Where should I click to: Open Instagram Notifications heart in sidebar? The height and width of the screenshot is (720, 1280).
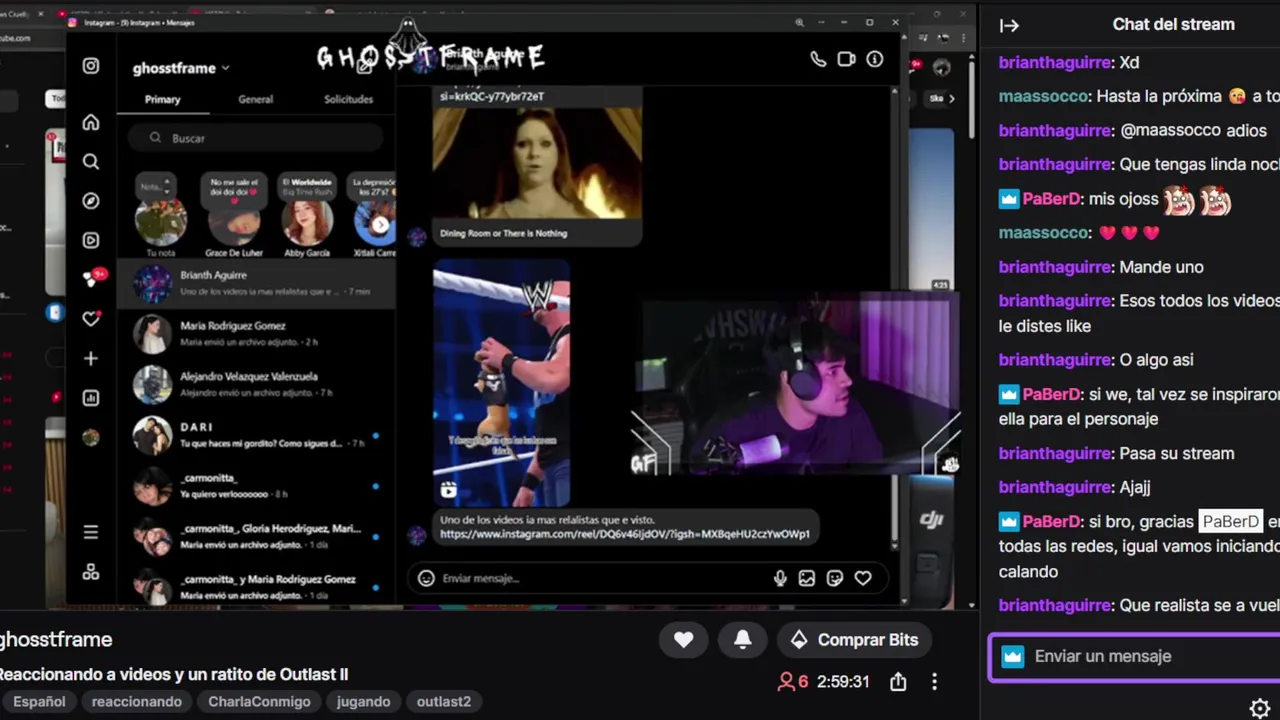91,319
